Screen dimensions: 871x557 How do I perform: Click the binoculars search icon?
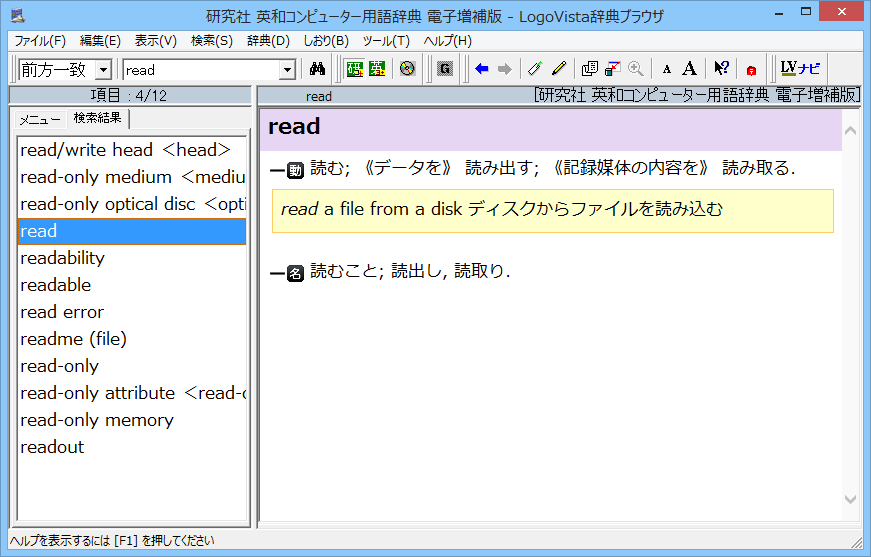(x=318, y=69)
